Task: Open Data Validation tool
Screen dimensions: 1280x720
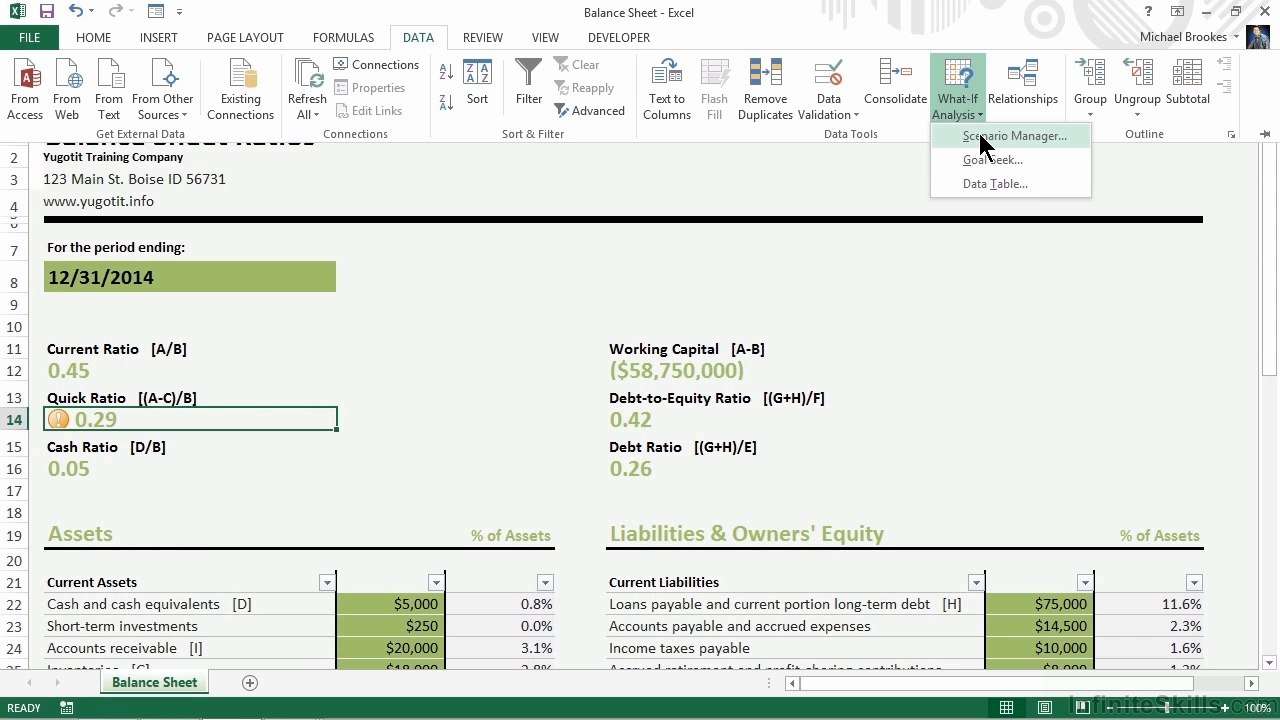Action: (x=828, y=90)
